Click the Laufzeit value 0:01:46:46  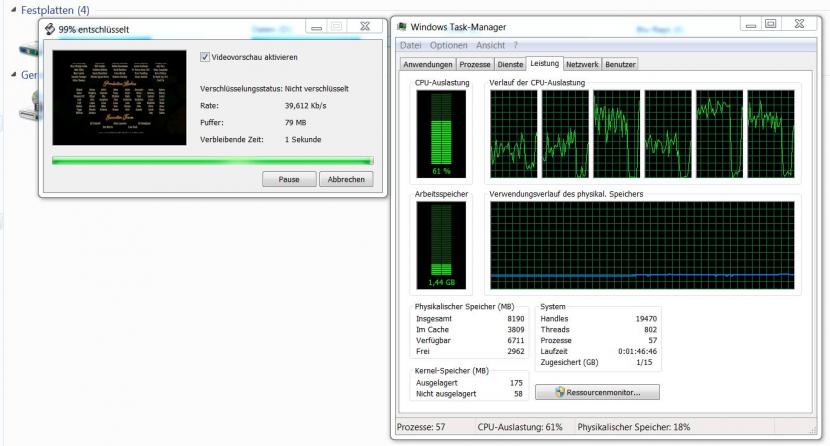pyautogui.click(x=637, y=351)
